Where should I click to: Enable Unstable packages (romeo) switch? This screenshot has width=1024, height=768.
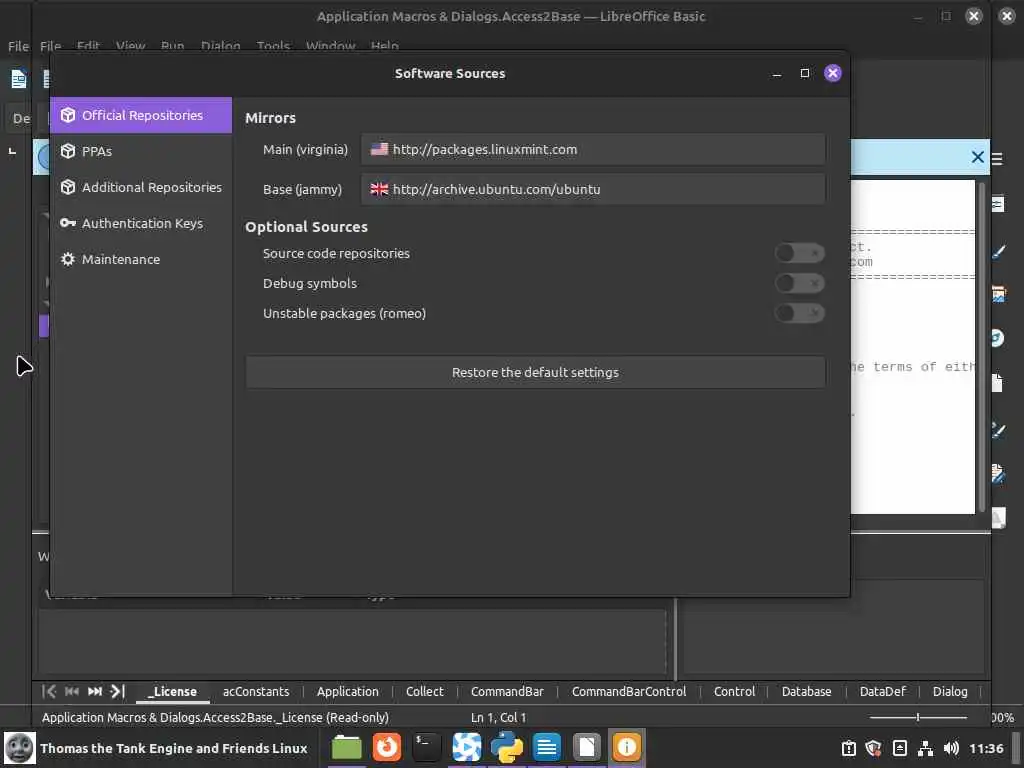799,313
